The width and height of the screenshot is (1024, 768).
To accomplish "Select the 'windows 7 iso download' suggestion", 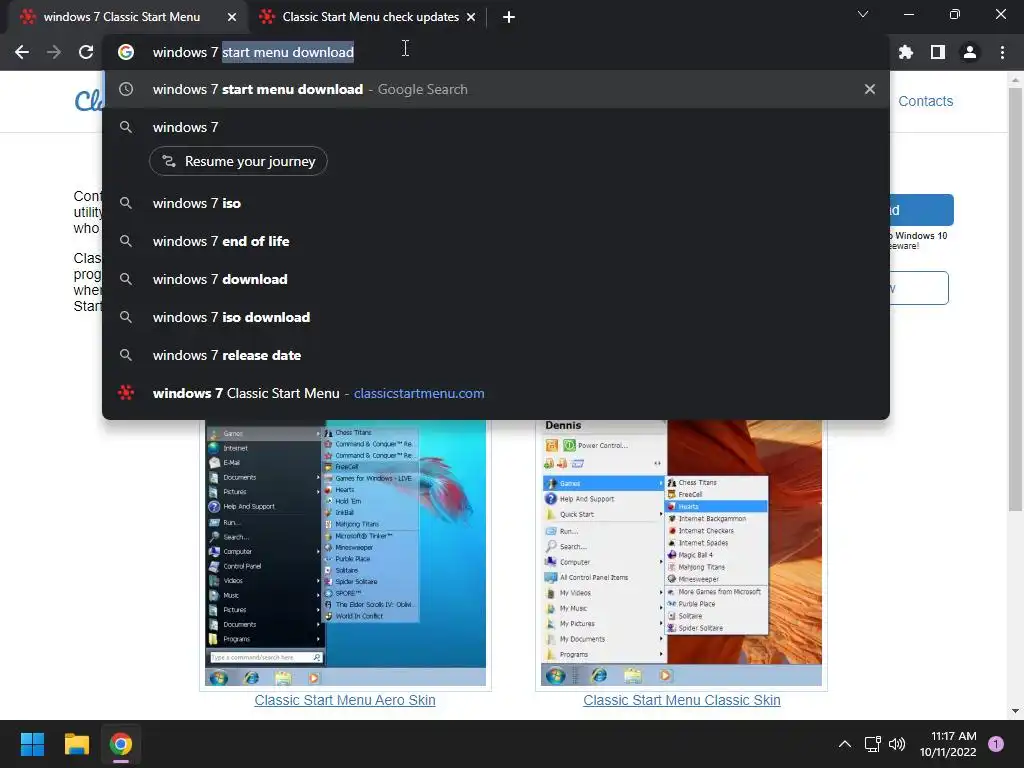I will (x=496, y=317).
